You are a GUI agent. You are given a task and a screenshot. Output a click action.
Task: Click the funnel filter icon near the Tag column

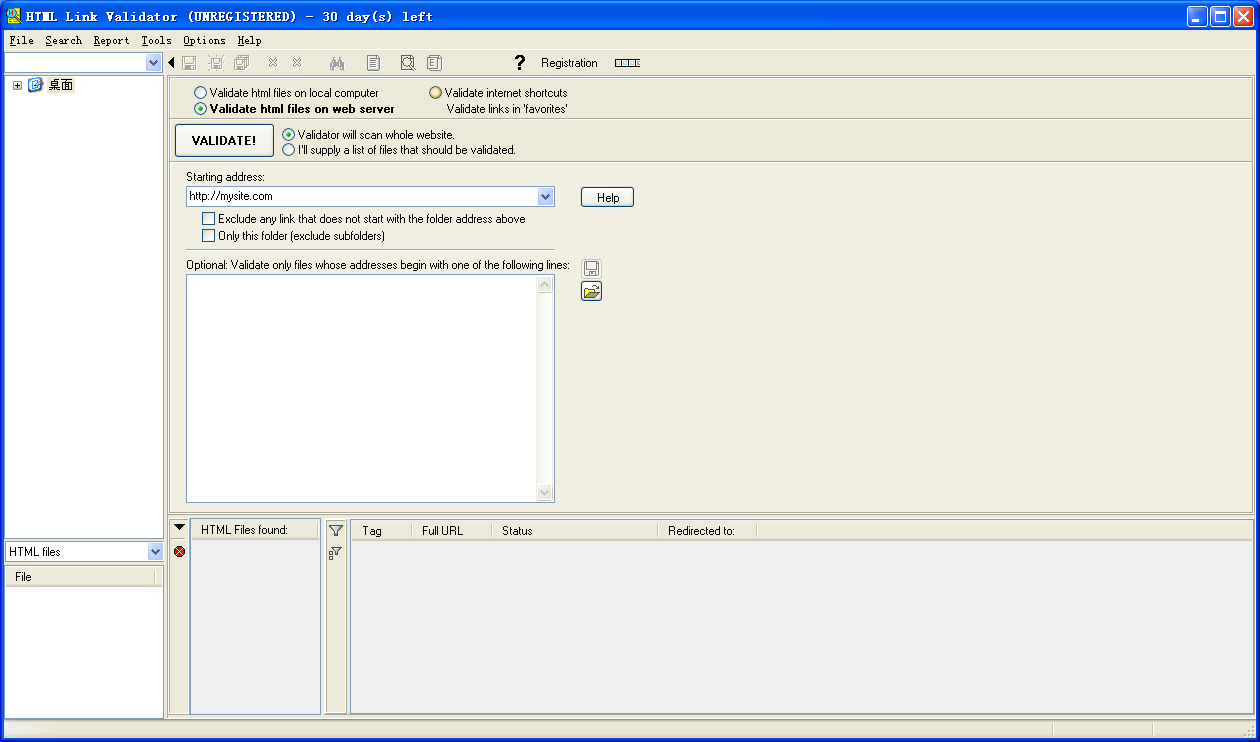tap(336, 530)
